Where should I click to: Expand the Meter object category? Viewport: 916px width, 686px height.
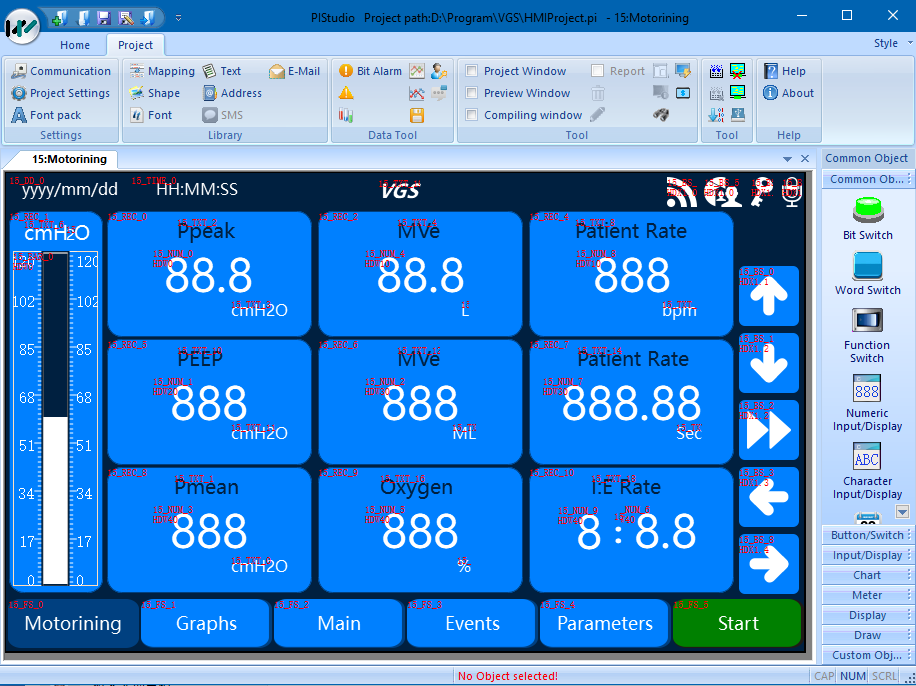click(868, 595)
